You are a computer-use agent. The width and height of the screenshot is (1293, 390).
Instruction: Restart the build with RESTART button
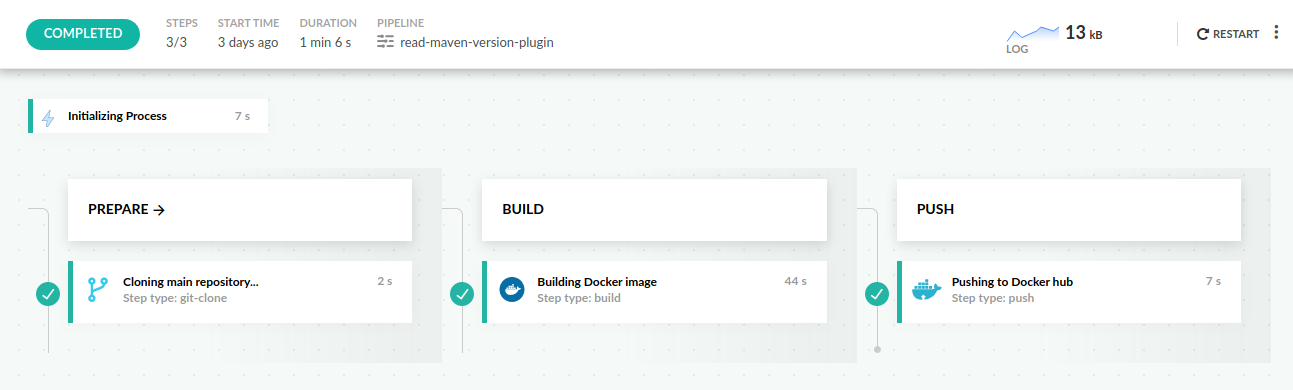point(1228,34)
